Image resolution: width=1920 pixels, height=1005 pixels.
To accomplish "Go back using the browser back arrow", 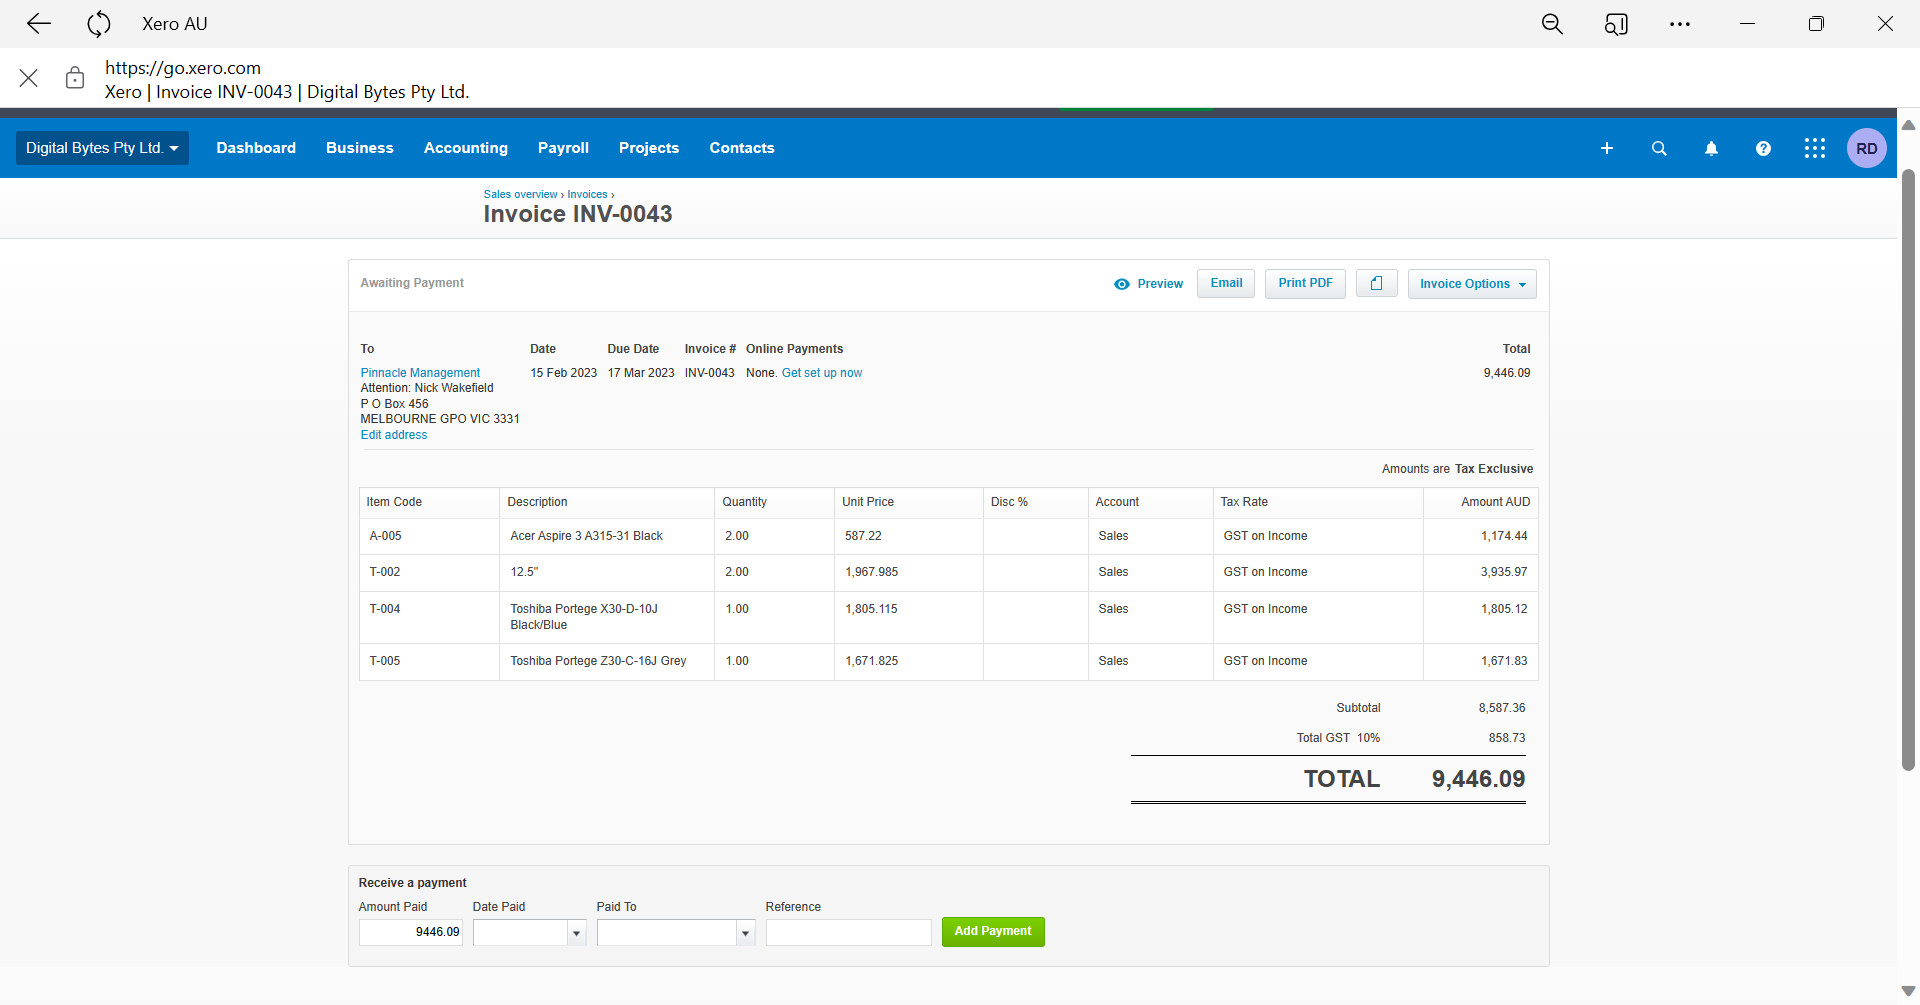I will pyautogui.click(x=39, y=23).
